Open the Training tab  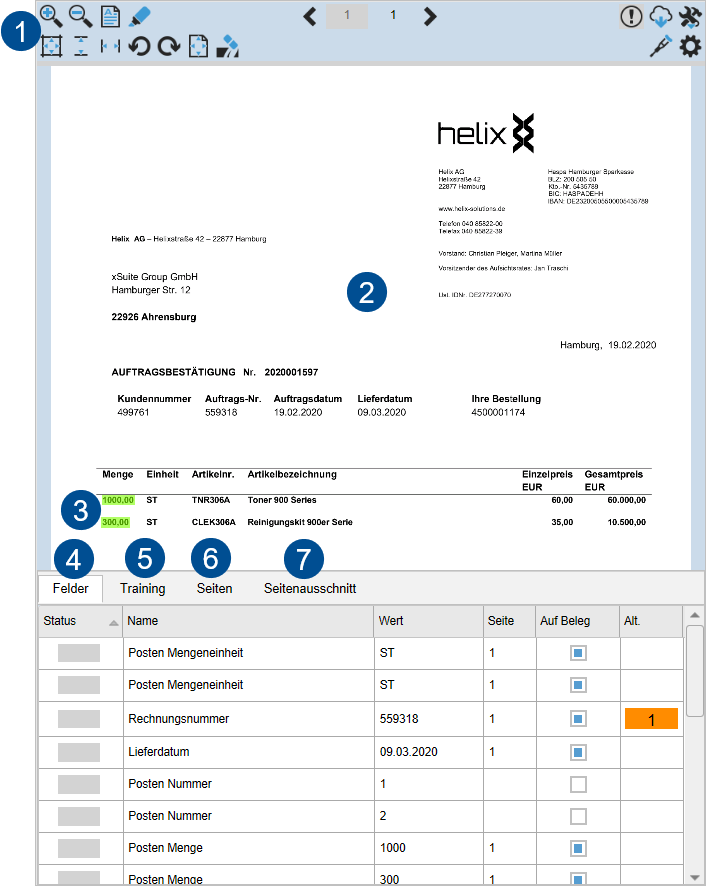click(x=142, y=588)
